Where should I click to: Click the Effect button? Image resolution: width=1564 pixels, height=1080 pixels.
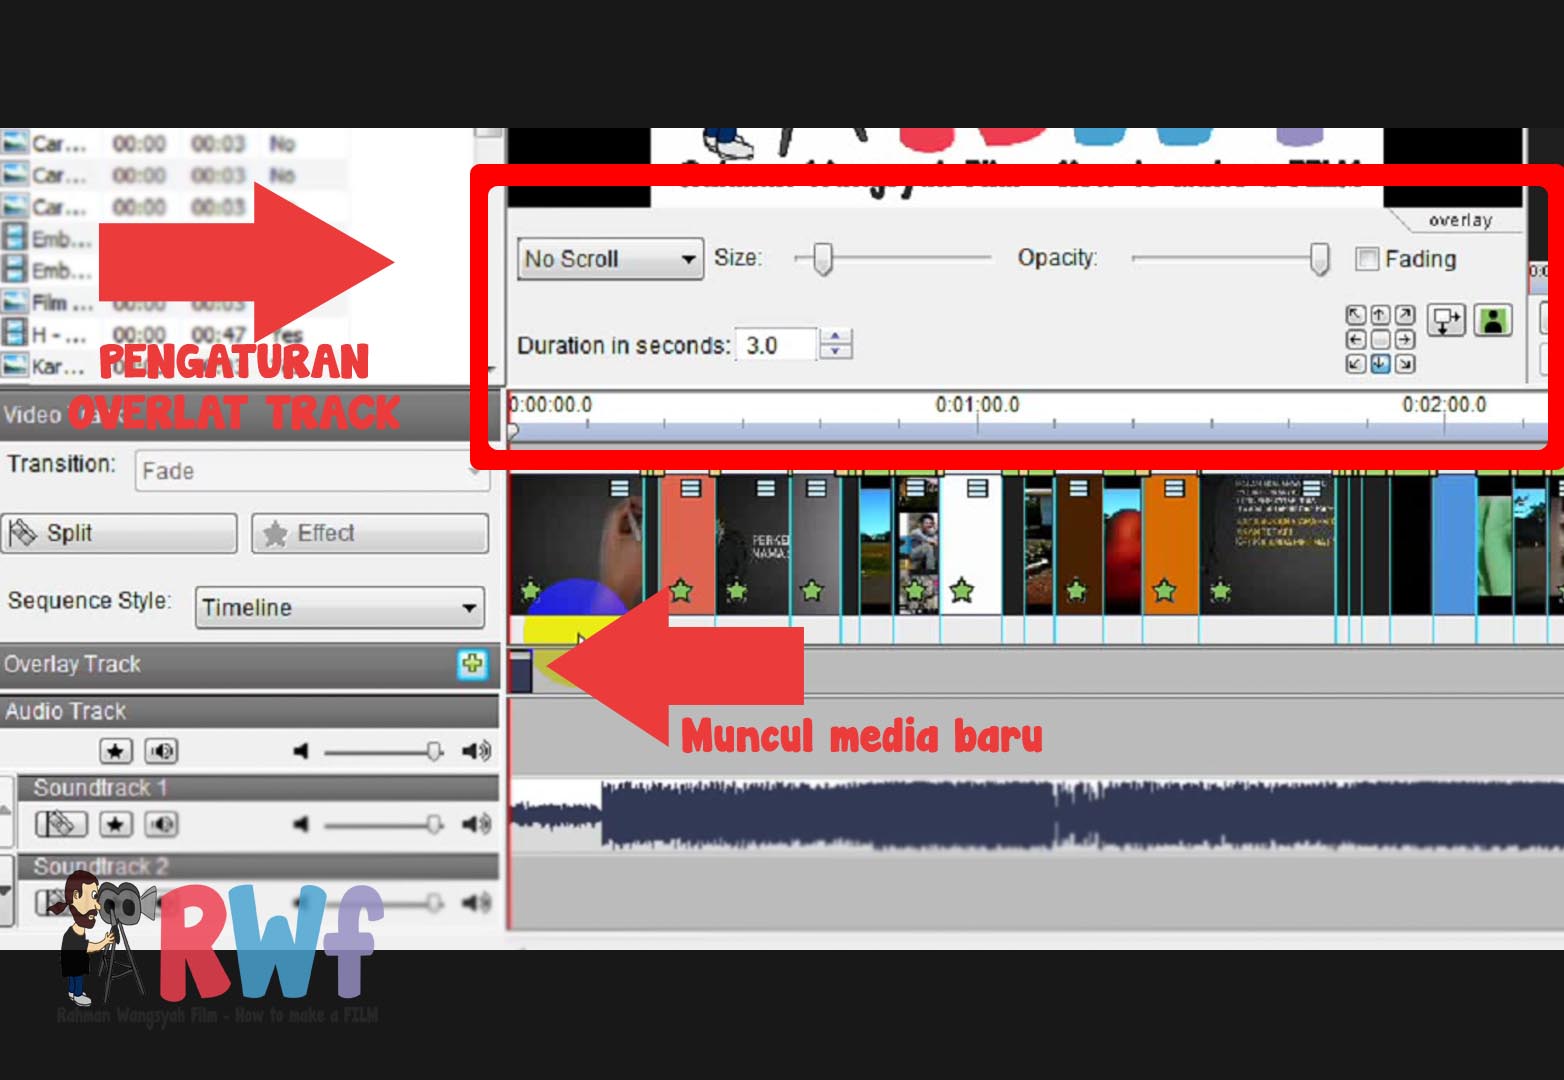[368, 533]
